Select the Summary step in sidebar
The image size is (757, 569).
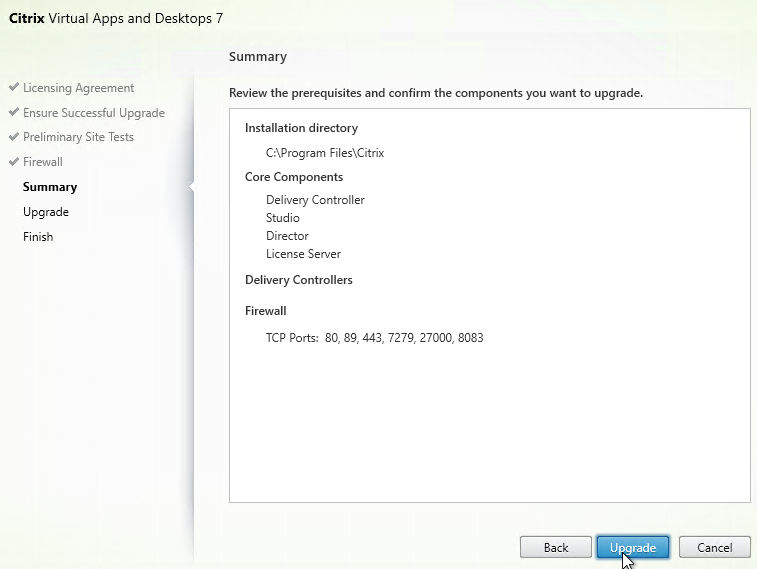click(x=50, y=187)
